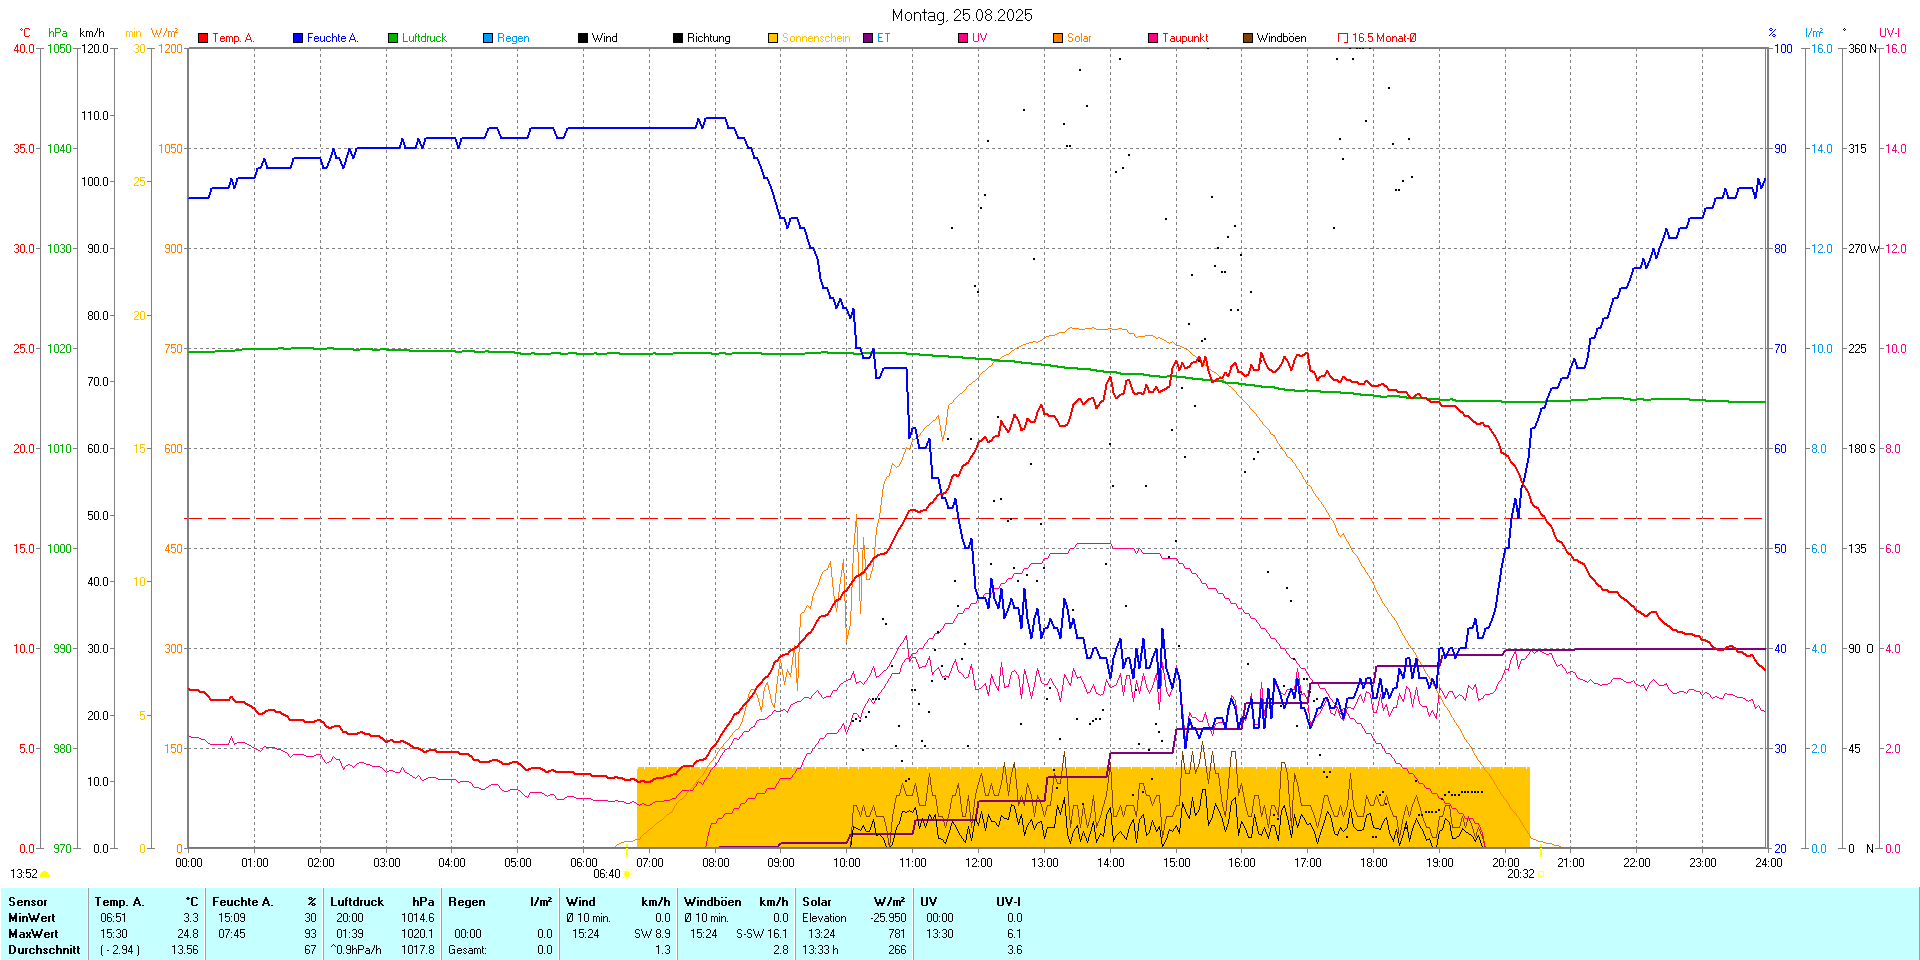
Task: Click the brown Windböen legend square
Action: click(1248, 38)
